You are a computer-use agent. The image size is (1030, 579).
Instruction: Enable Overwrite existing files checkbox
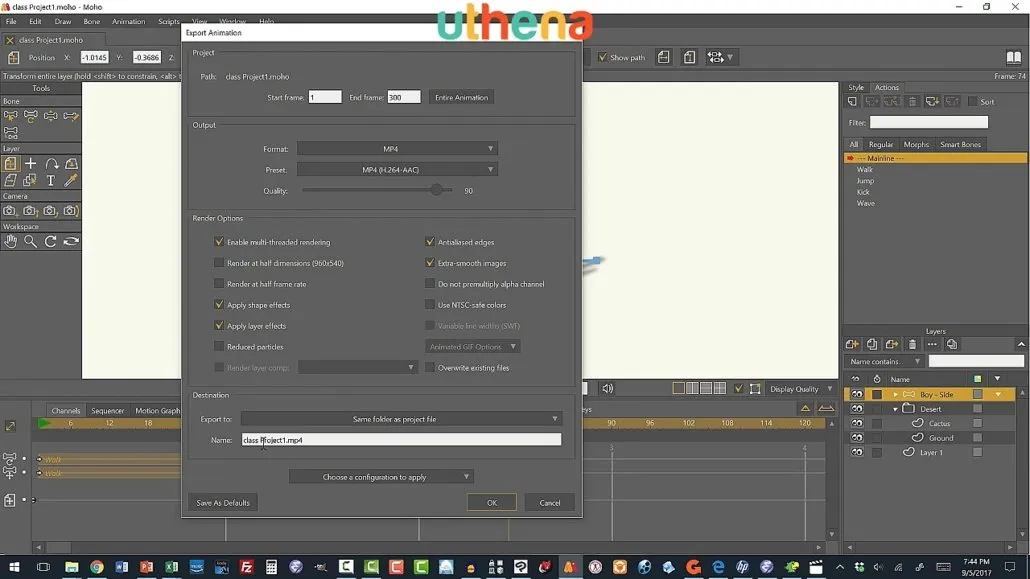[x=430, y=367]
